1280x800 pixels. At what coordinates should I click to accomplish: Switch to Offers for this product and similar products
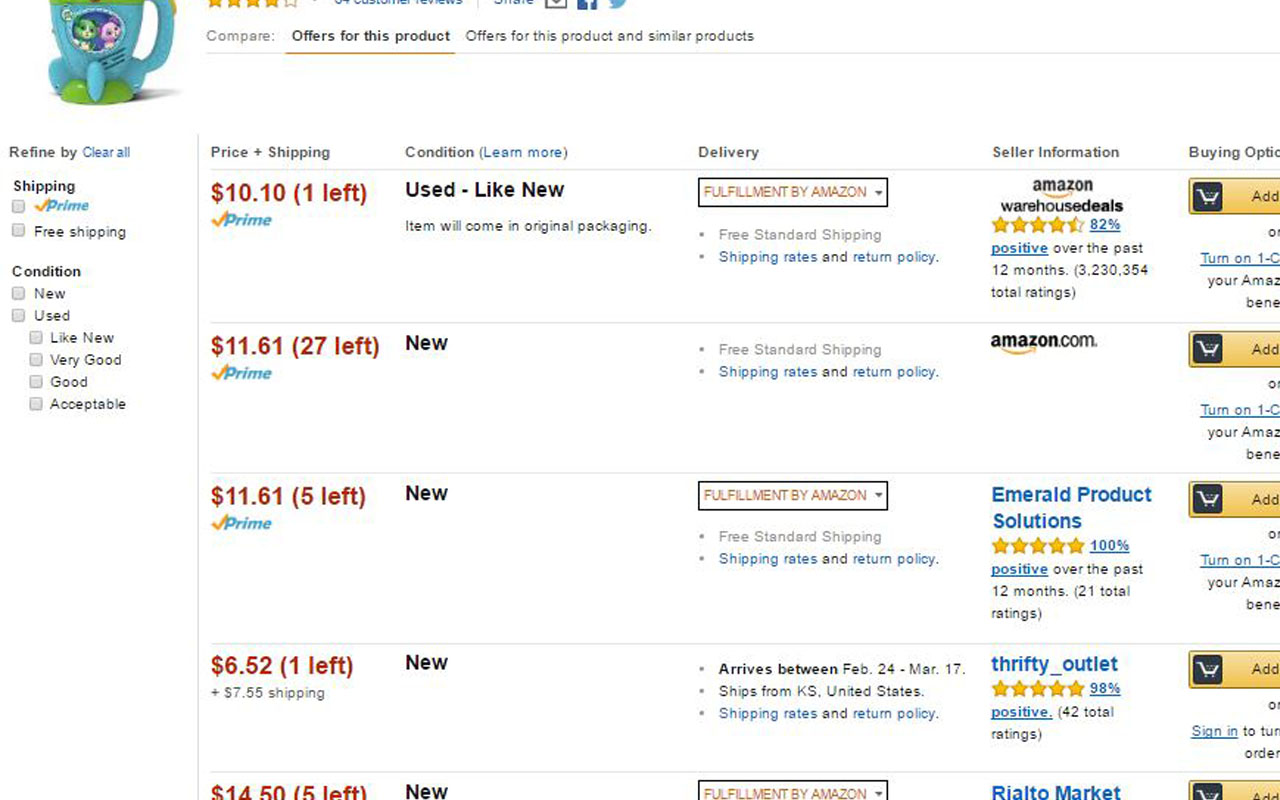608,36
